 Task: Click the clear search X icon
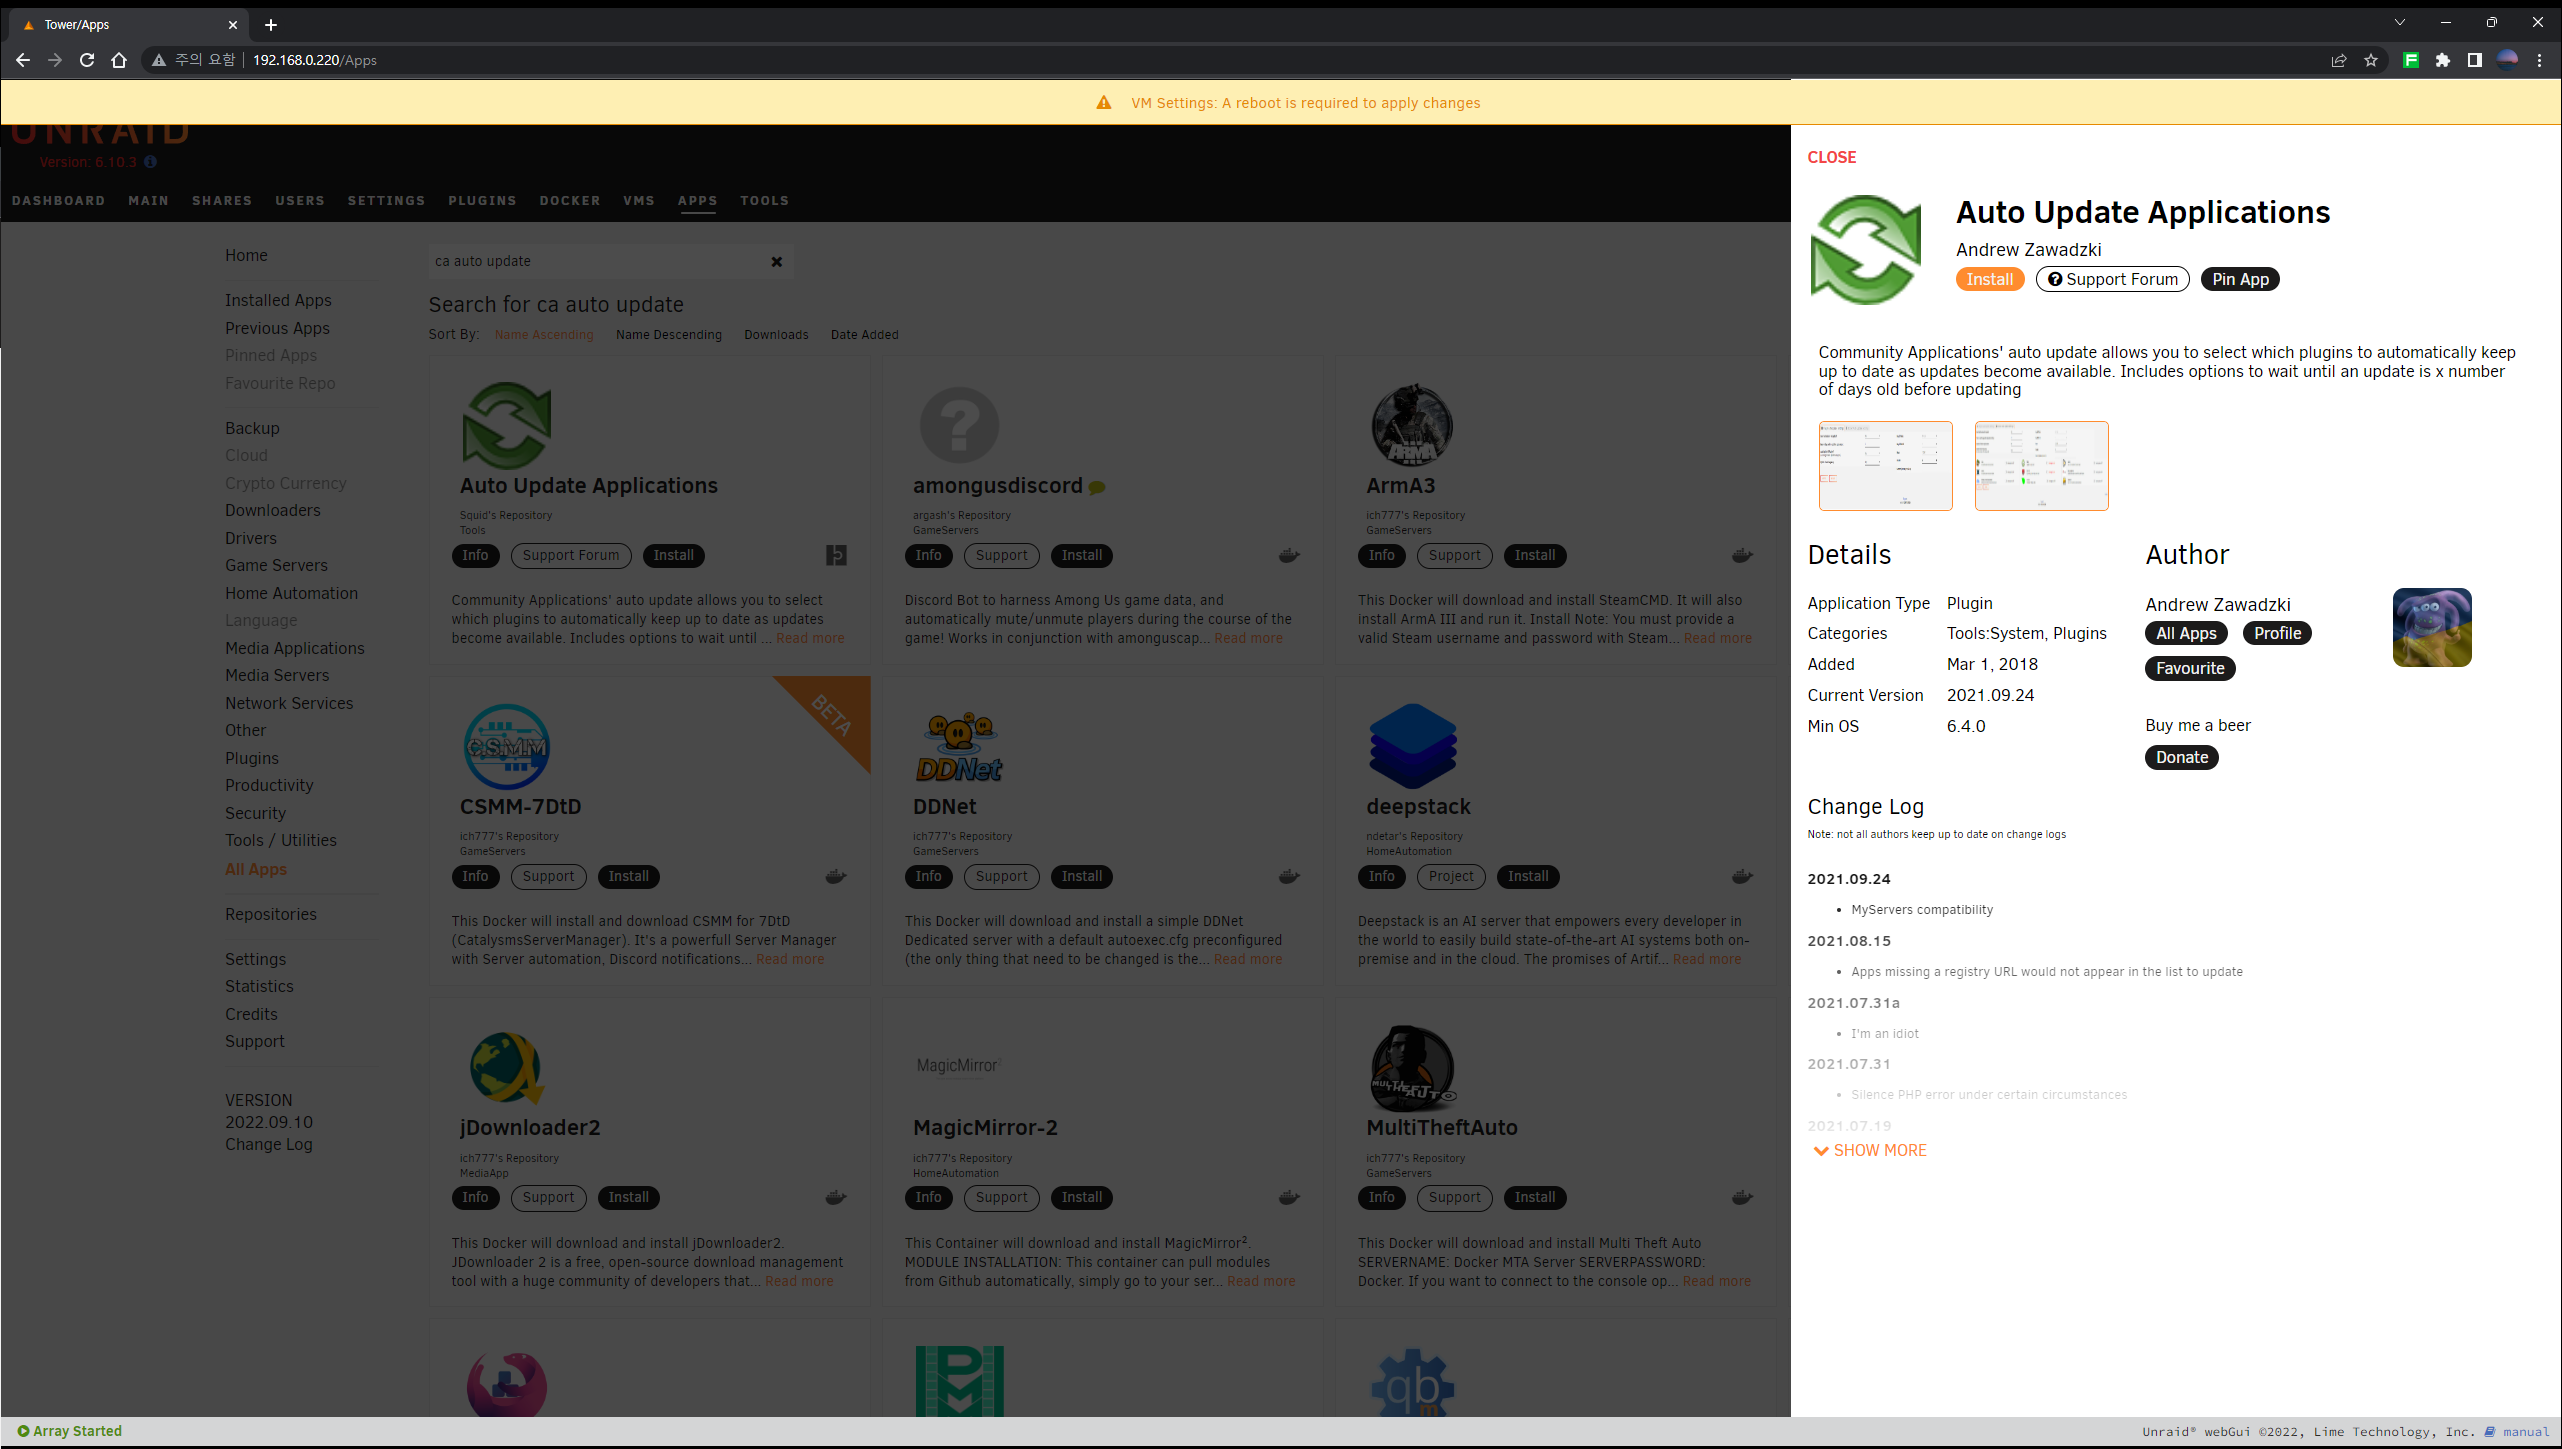(x=776, y=262)
